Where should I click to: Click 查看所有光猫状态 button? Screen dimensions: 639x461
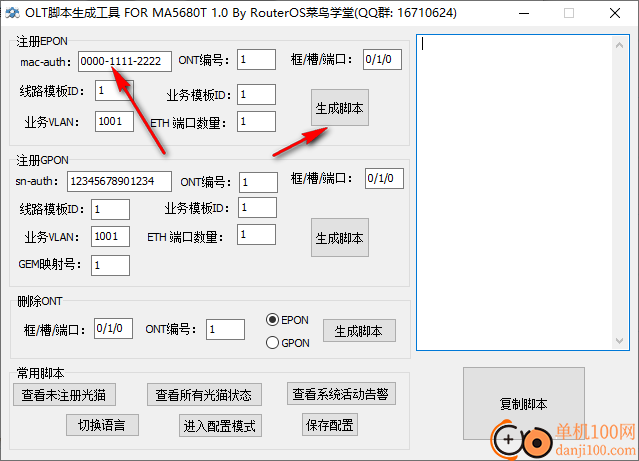pos(204,395)
